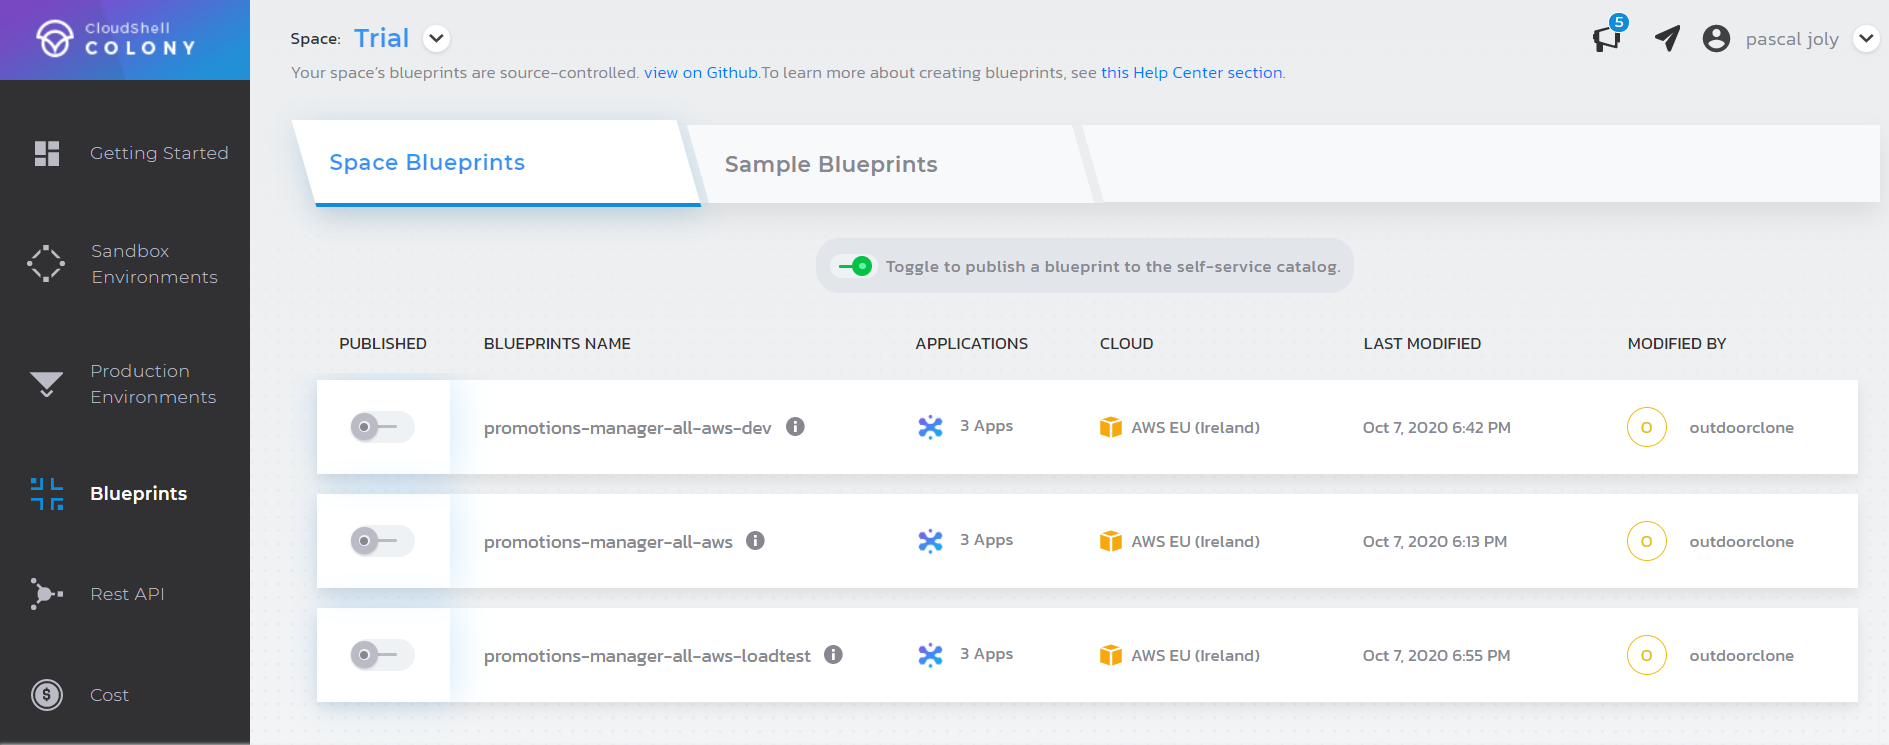Switch to Sample Blueprints tab
This screenshot has width=1889, height=745.
tap(888, 164)
